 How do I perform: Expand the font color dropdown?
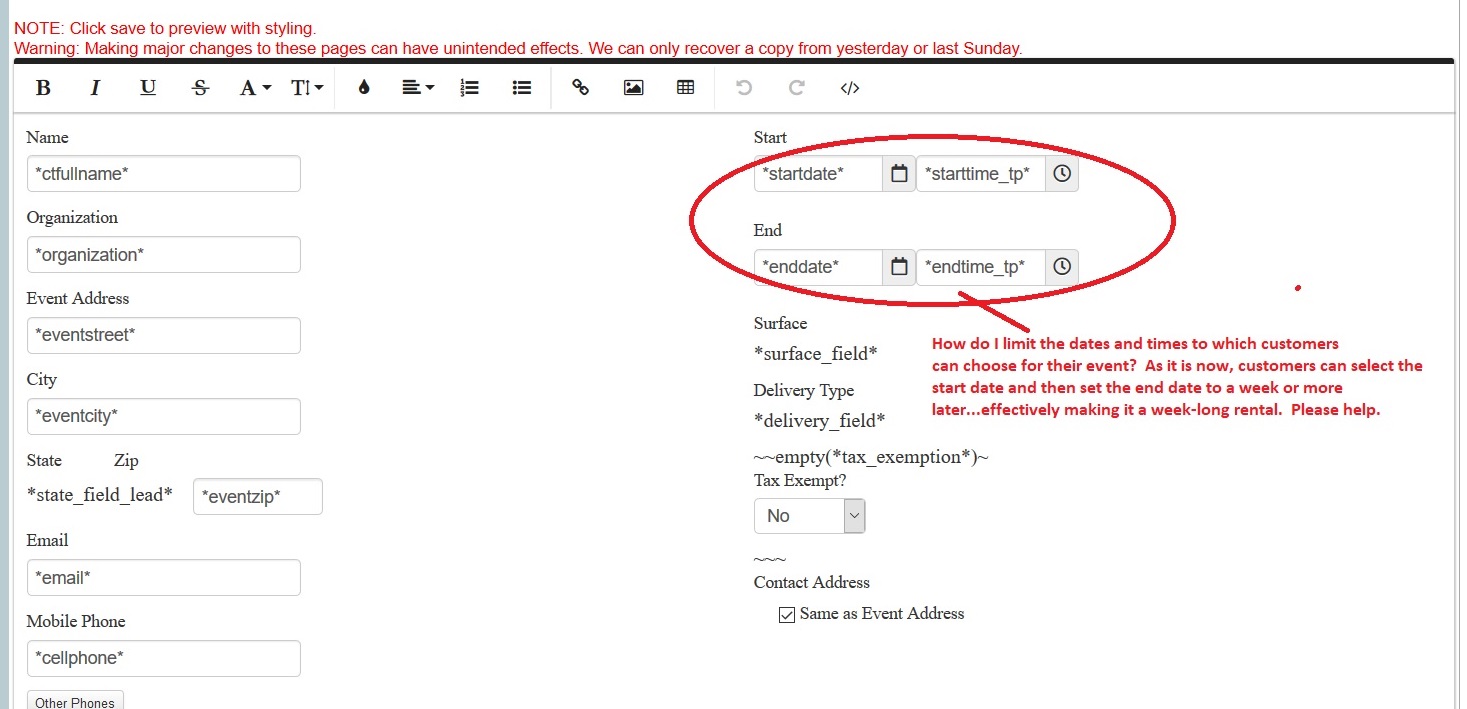256,88
